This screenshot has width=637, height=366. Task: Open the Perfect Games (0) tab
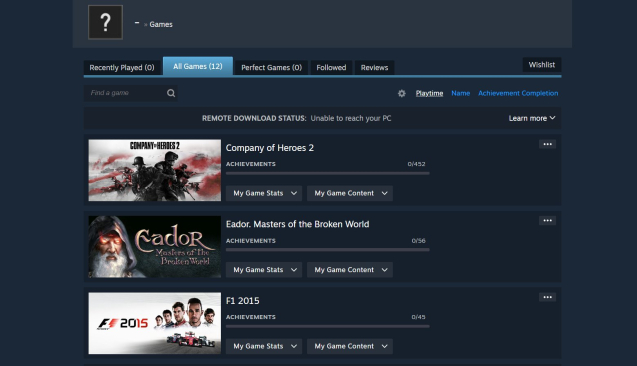[271, 67]
